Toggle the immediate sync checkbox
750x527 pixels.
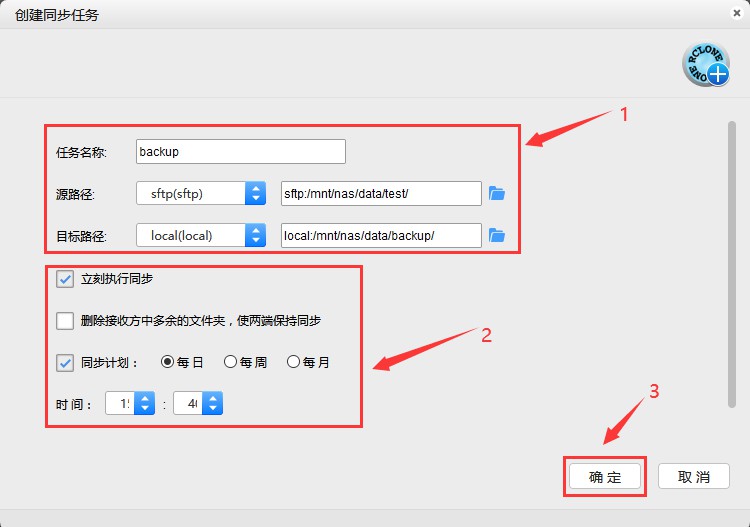coord(65,279)
